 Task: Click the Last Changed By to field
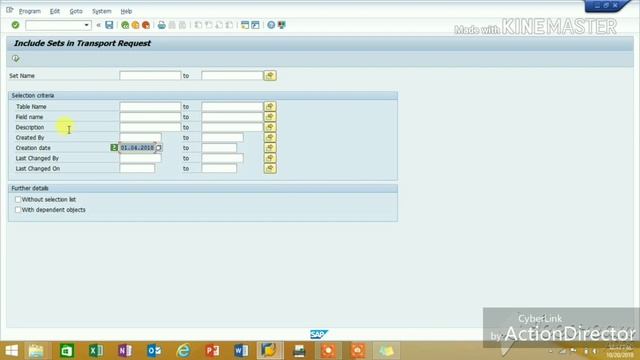[x=222, y=158]
